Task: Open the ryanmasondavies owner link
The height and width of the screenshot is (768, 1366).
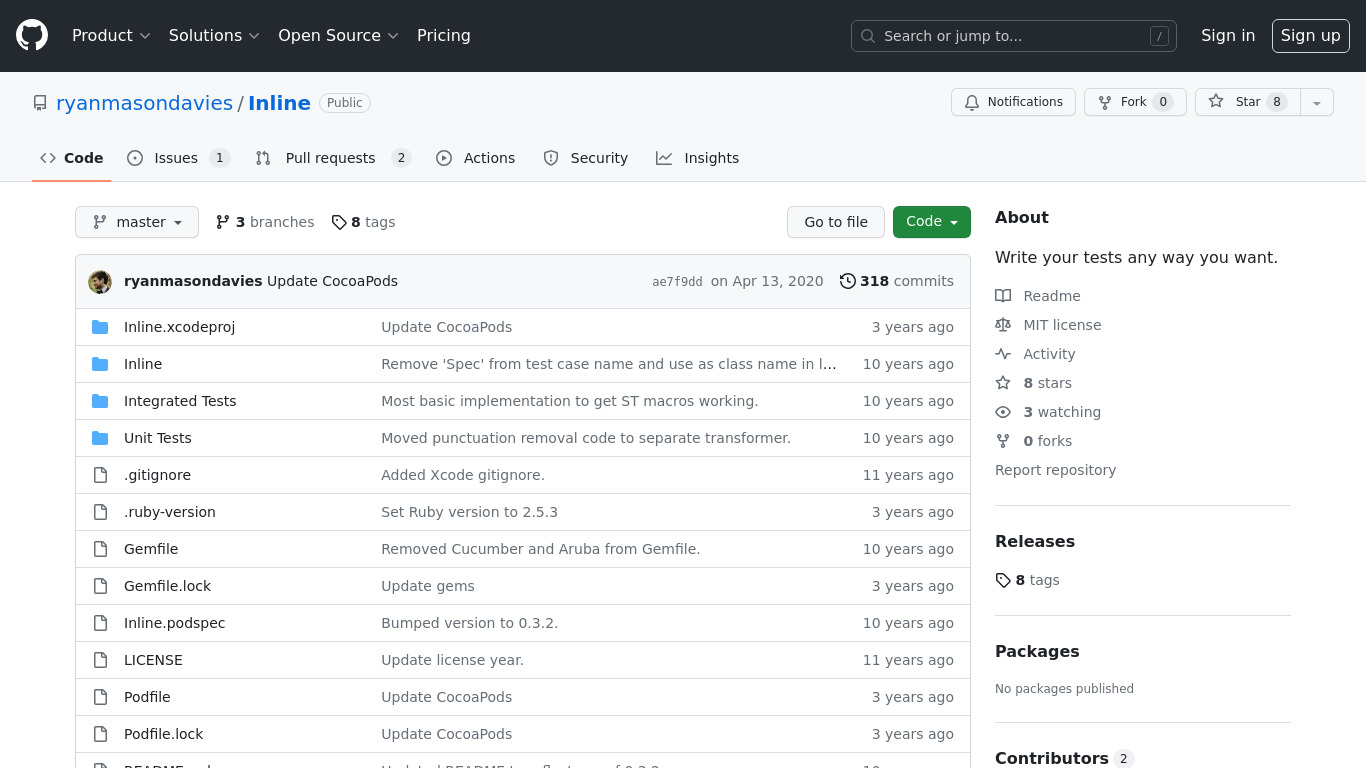Action: coord(144,103)
